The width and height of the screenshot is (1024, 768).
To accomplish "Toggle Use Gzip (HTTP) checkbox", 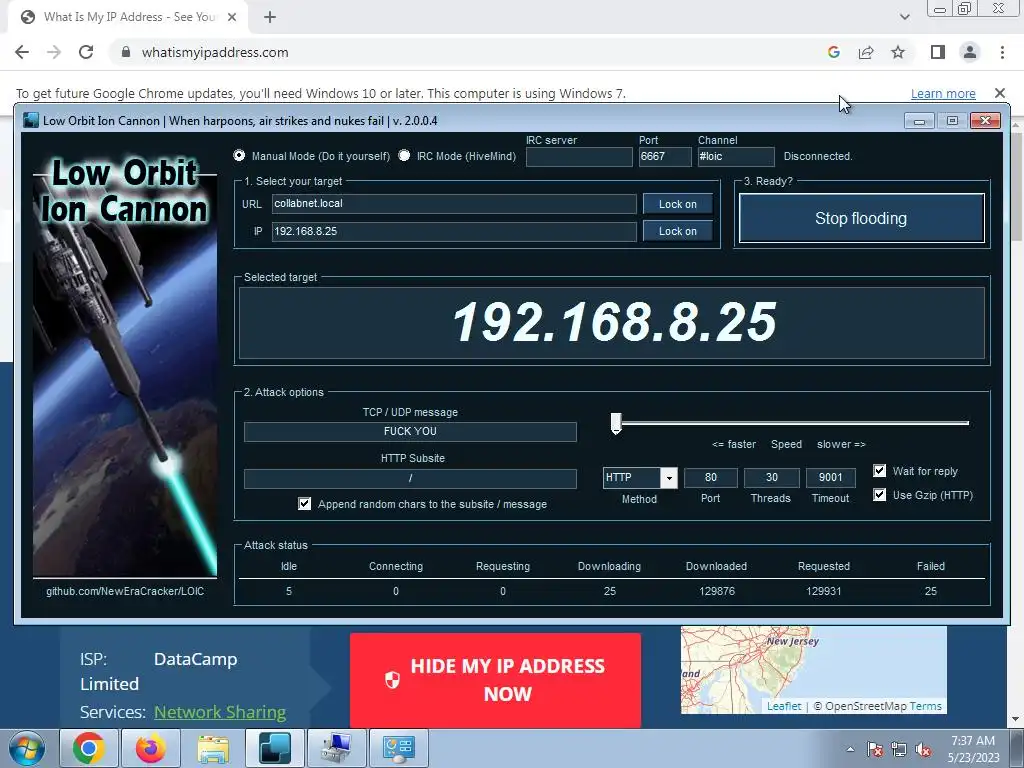I will coord(880,494).
